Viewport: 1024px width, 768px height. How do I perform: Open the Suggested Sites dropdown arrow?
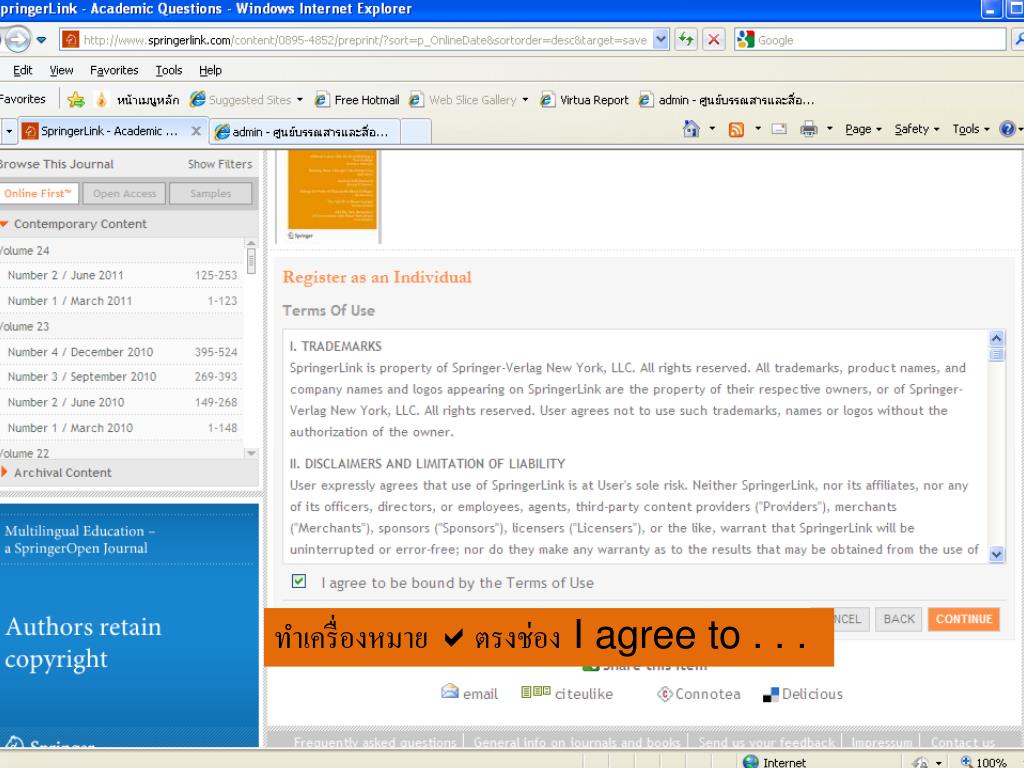coord(300,100)
